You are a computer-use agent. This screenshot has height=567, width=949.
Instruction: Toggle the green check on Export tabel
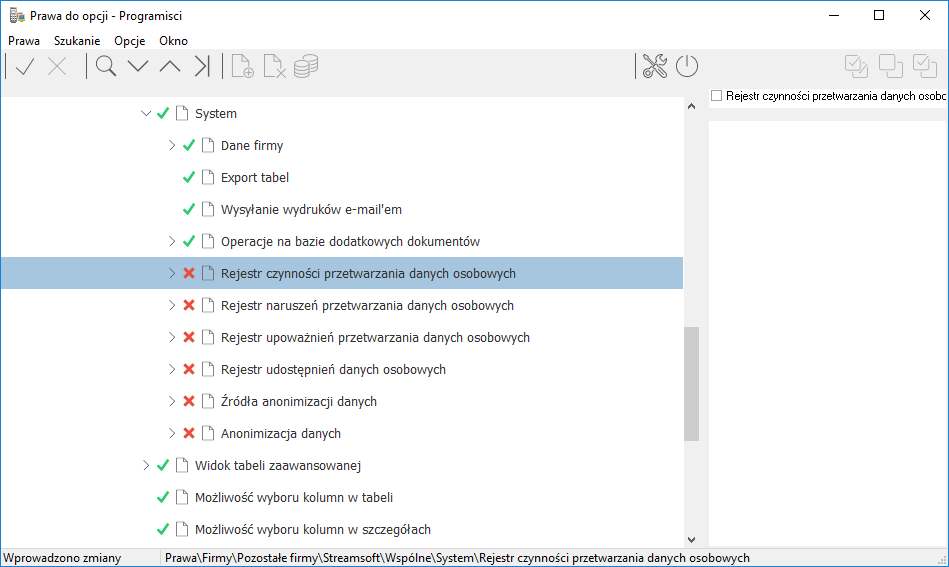189,177
